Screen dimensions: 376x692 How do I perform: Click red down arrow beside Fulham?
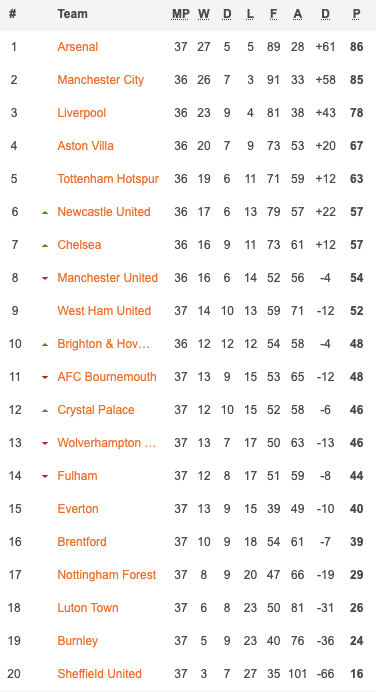[45, 476]
